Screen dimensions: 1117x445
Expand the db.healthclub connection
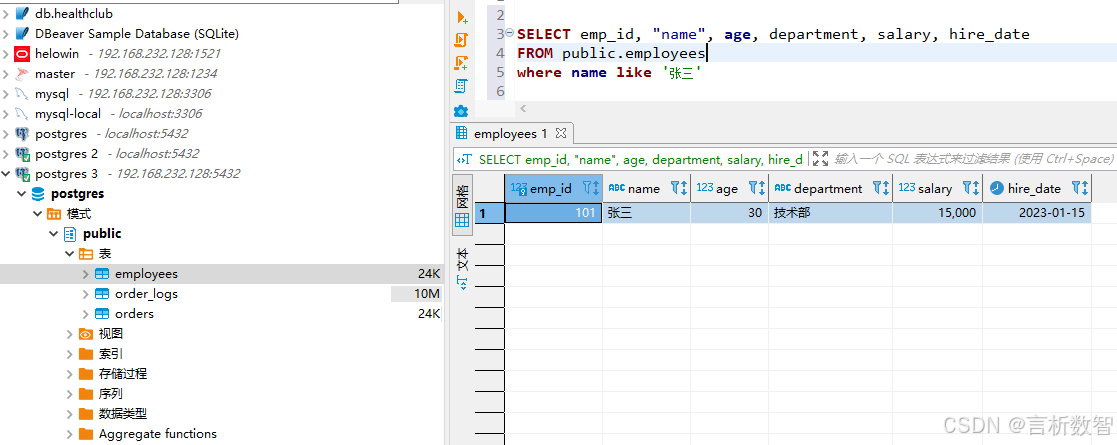click(x=6, y=14)
